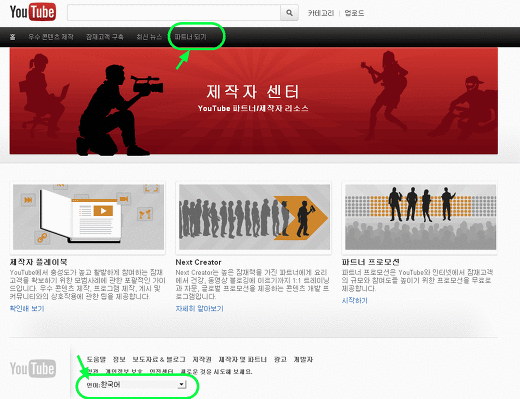Screen dimensions: 520x399
Task: Open the Next Creator thumbnail image
Action: [x=254, y=217]
